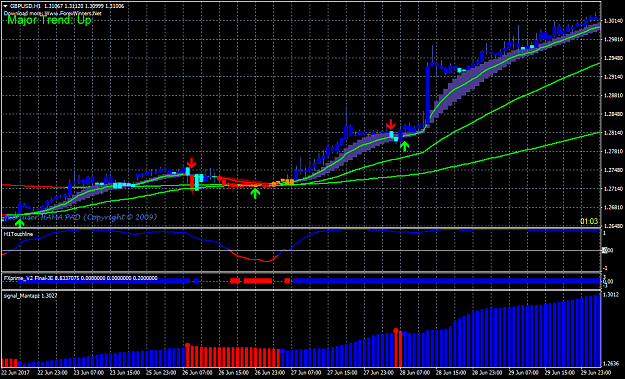Click the GBPUSD,H1 symbol and price header
This screenshot has height=379, width=625.
click(x=67, y=6)
